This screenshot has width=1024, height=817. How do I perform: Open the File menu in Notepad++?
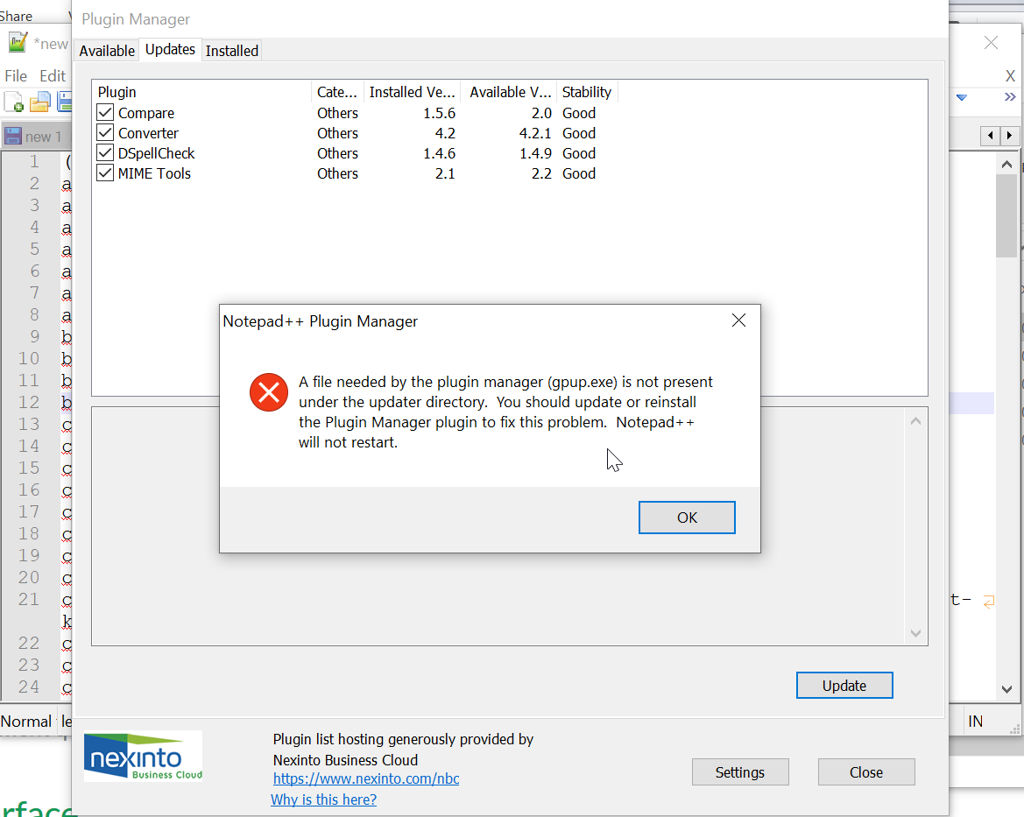(16, 76)
